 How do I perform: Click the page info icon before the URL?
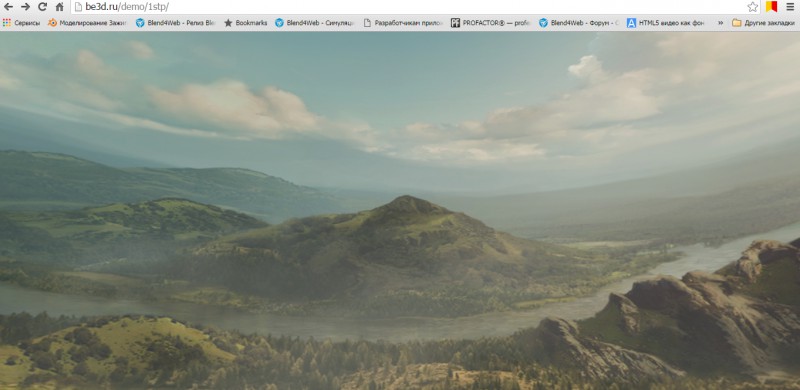click(78, 7)
